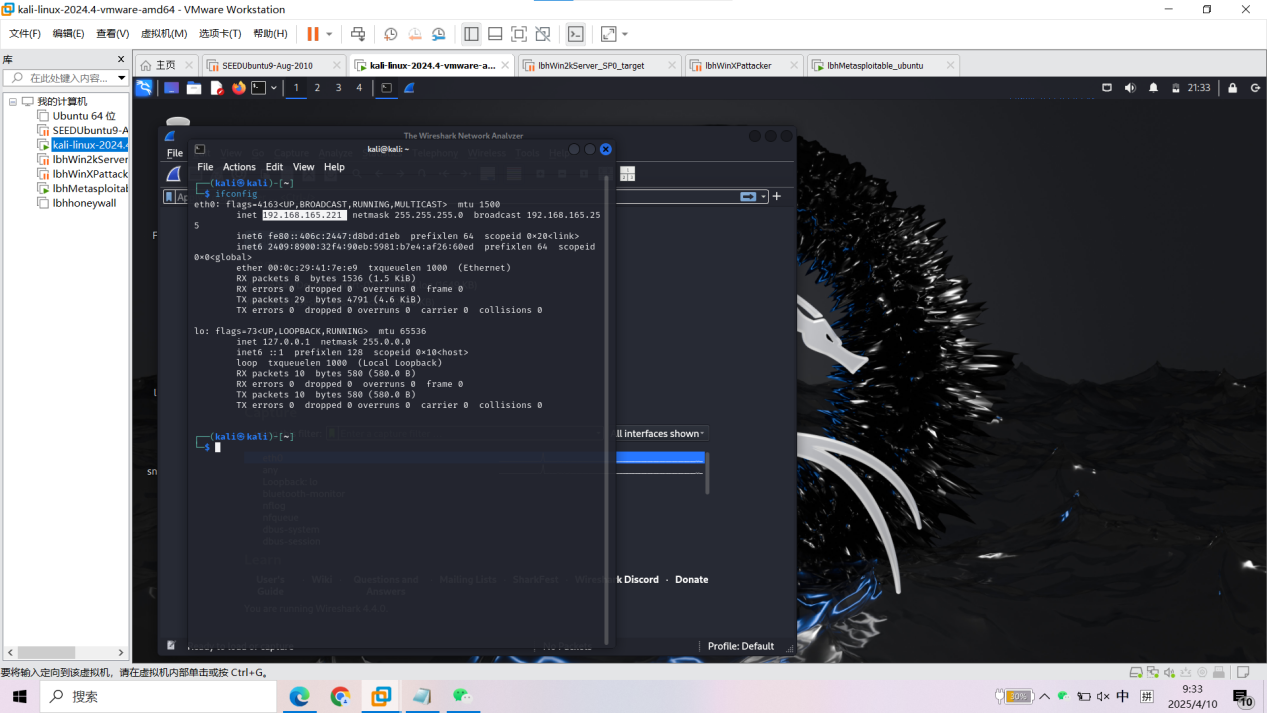Open the power options dropdown beside pause
Image resolution: width=1267 pixels, height=713 pixels.
(329, 34)
